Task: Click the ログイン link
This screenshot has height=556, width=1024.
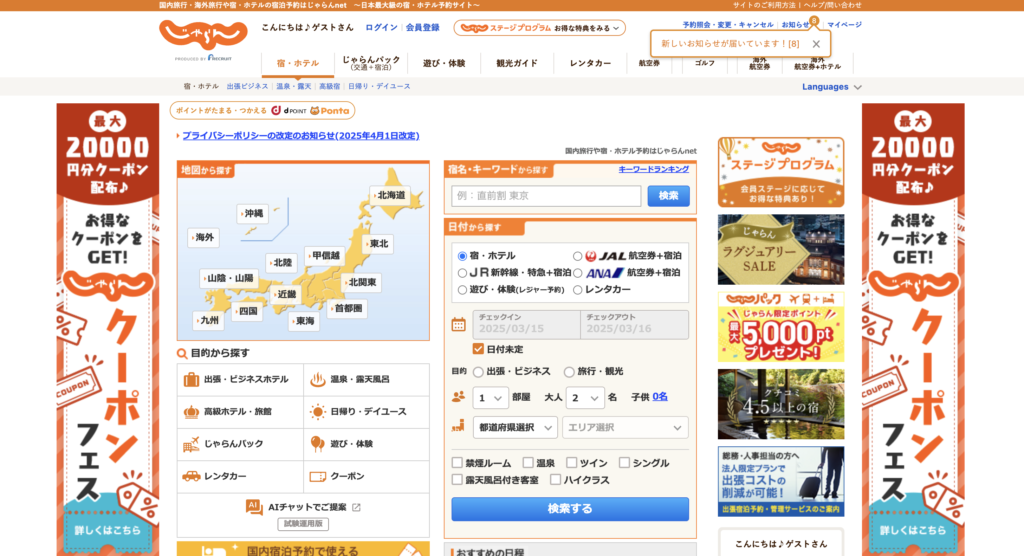Action: tap(381, 27)
